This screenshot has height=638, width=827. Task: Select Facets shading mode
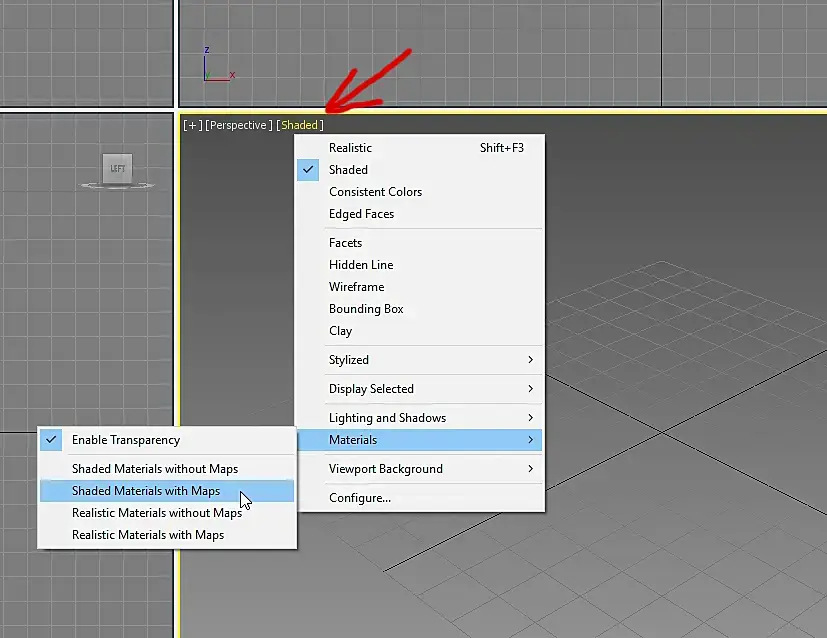[420, 243]
